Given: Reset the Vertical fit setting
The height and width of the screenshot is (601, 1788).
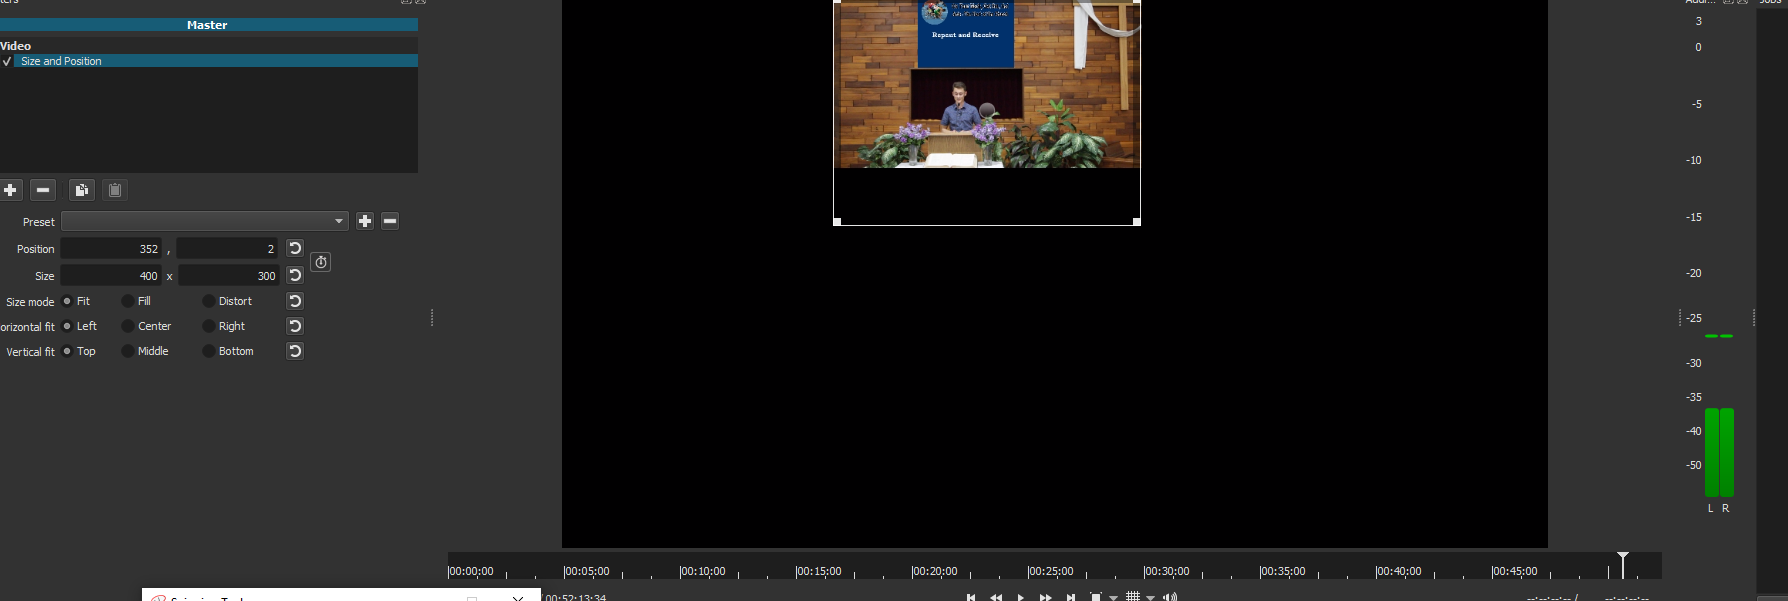Looking at the screenshot, I should 295,351.
